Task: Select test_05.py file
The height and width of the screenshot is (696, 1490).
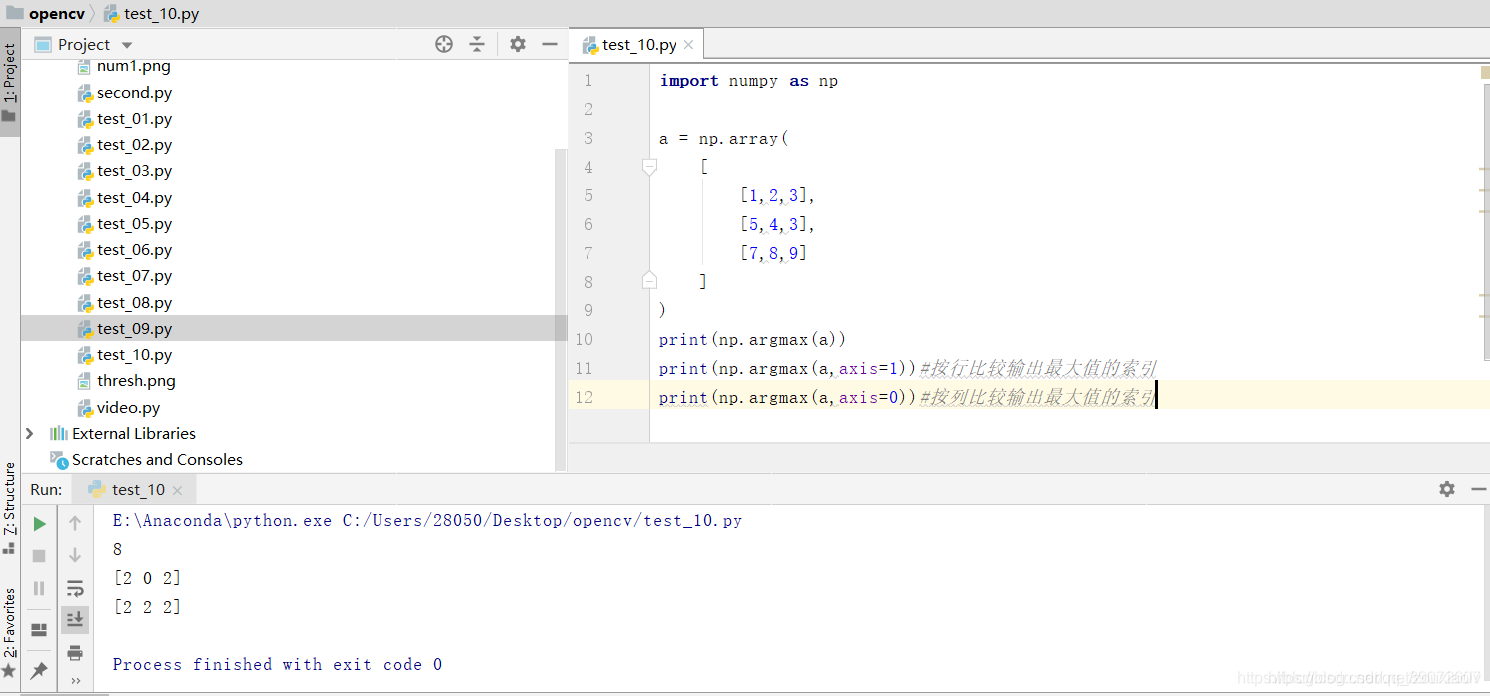Action: click(134, 223)
